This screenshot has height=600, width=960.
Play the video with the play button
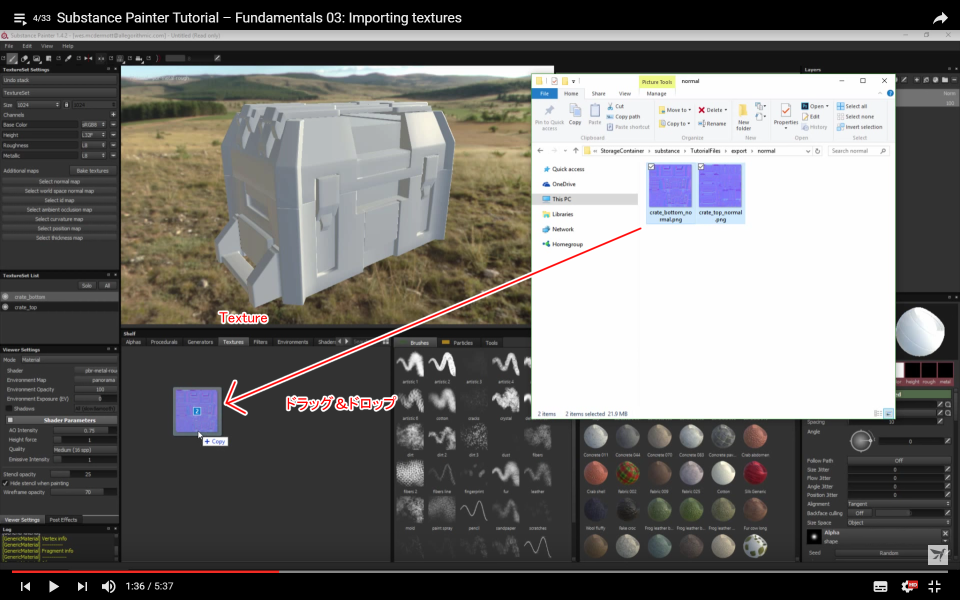[x=53, y=587]
